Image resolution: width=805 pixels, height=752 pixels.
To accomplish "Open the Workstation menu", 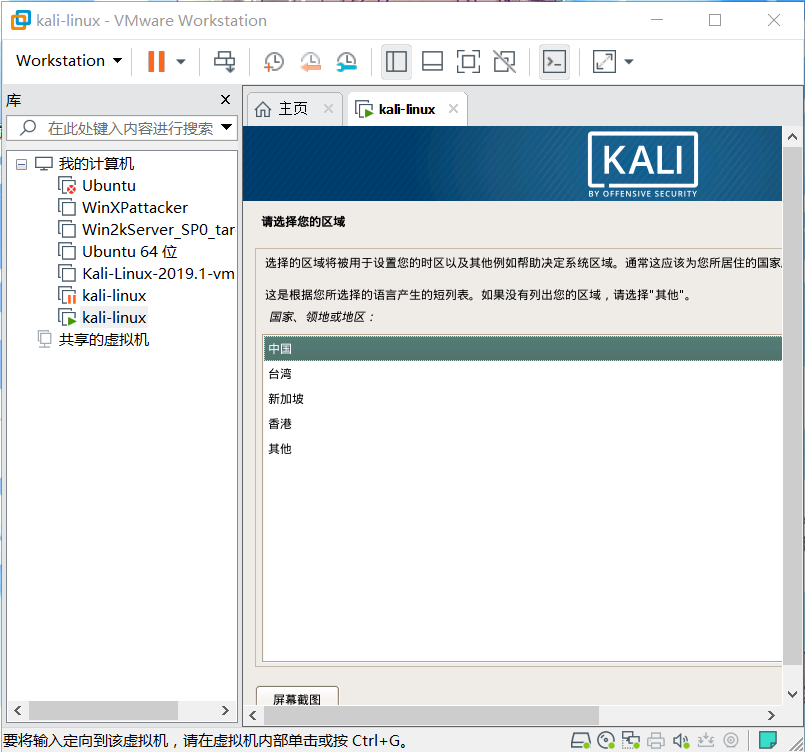I will pyautogui.click(x=69, y=61).
